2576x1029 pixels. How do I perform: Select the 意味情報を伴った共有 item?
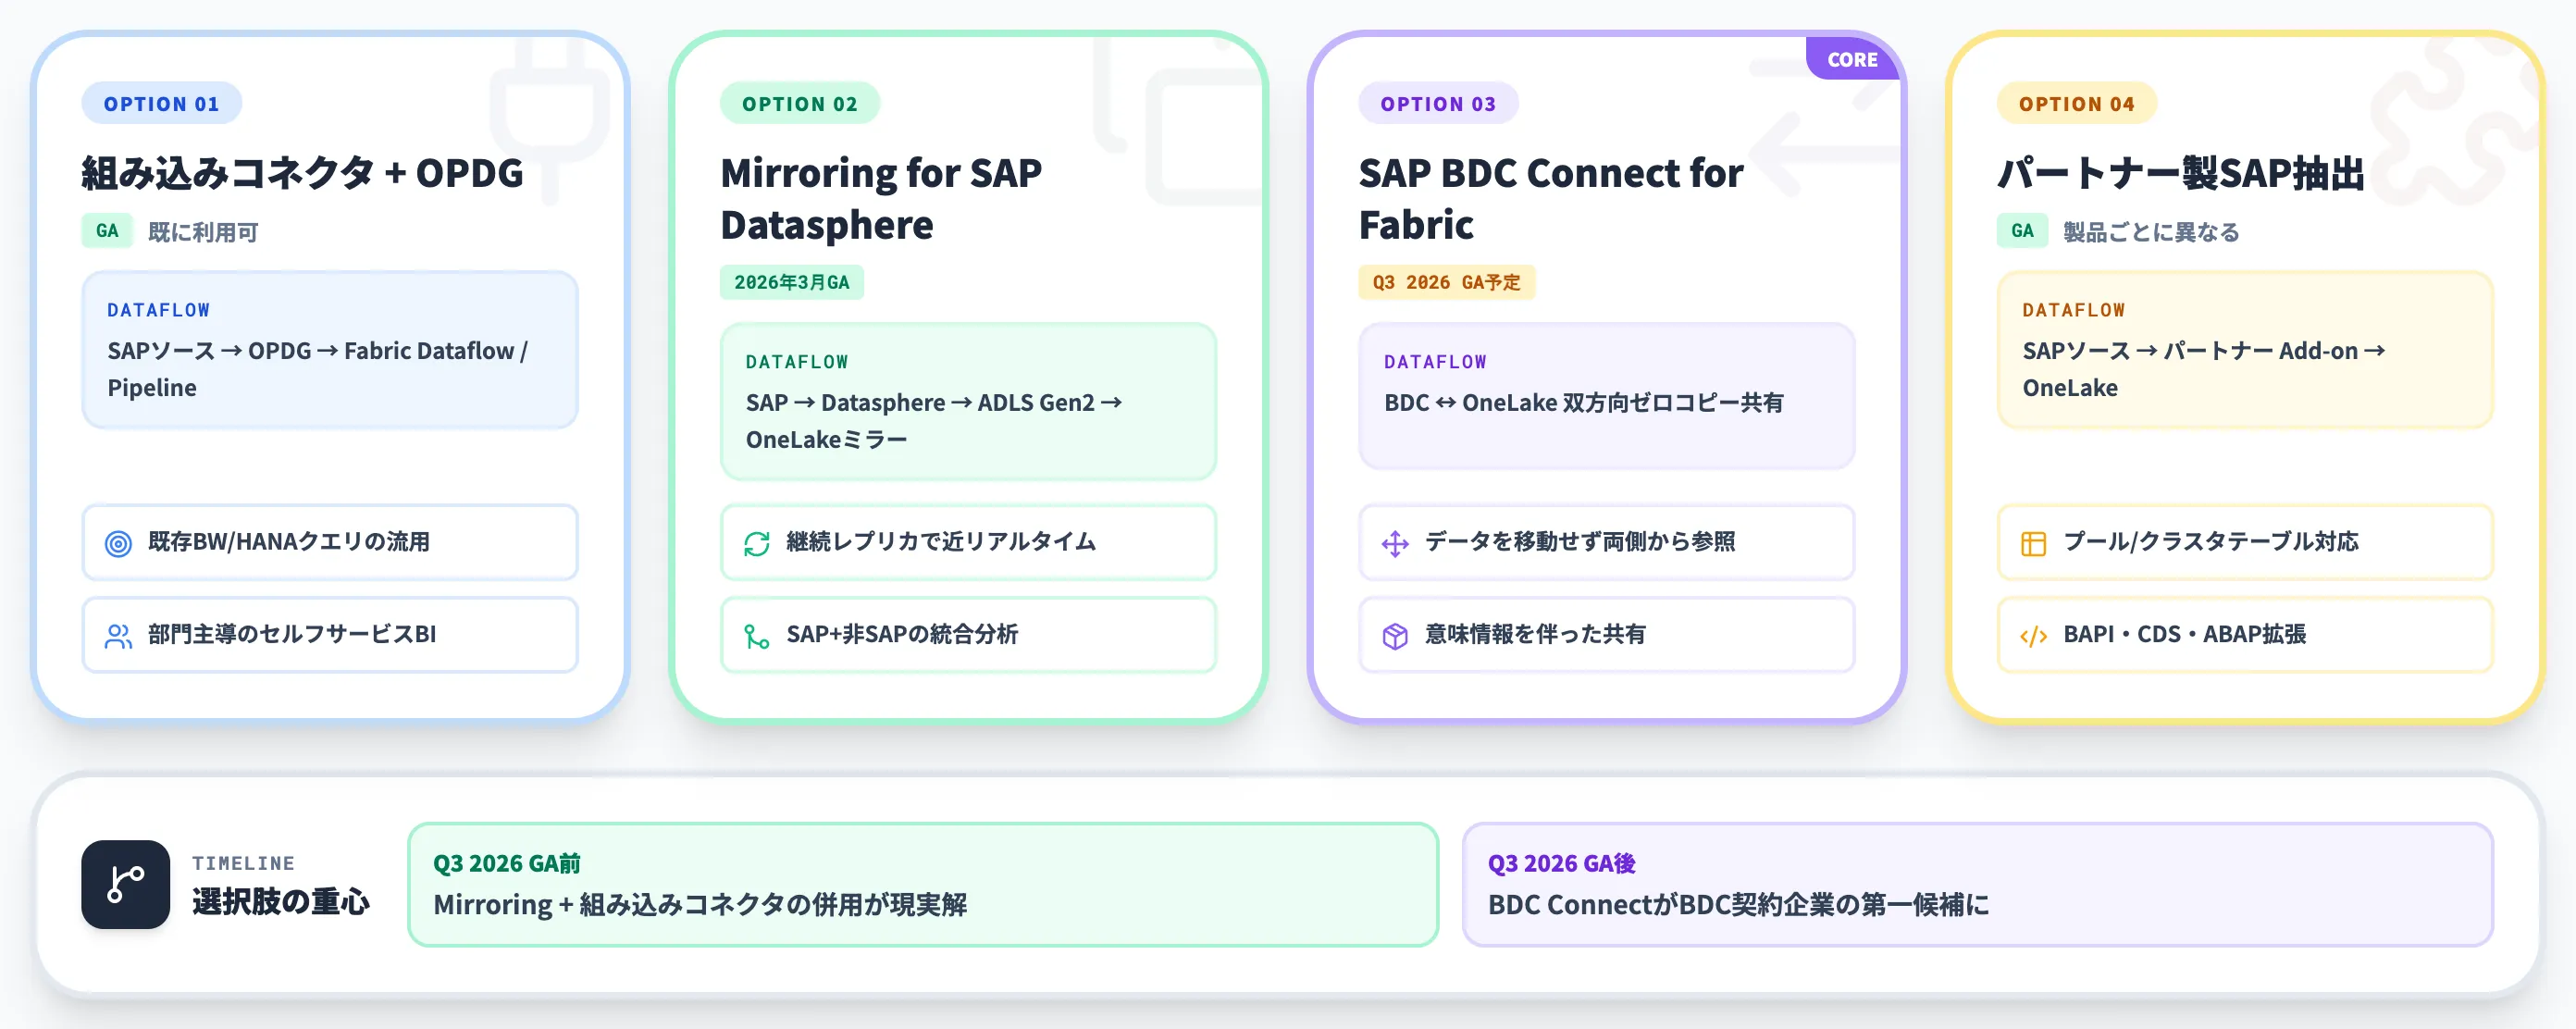pyautogui.click(x=1607, y=635)
